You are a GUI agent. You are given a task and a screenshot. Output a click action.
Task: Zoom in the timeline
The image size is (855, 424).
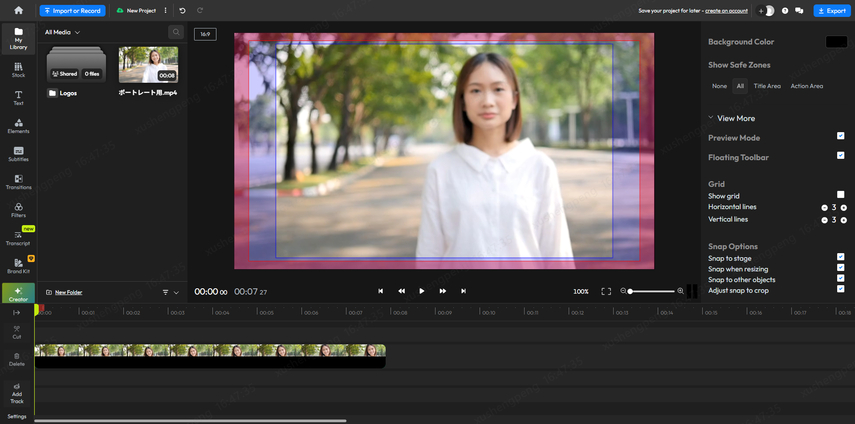[681, 292]
